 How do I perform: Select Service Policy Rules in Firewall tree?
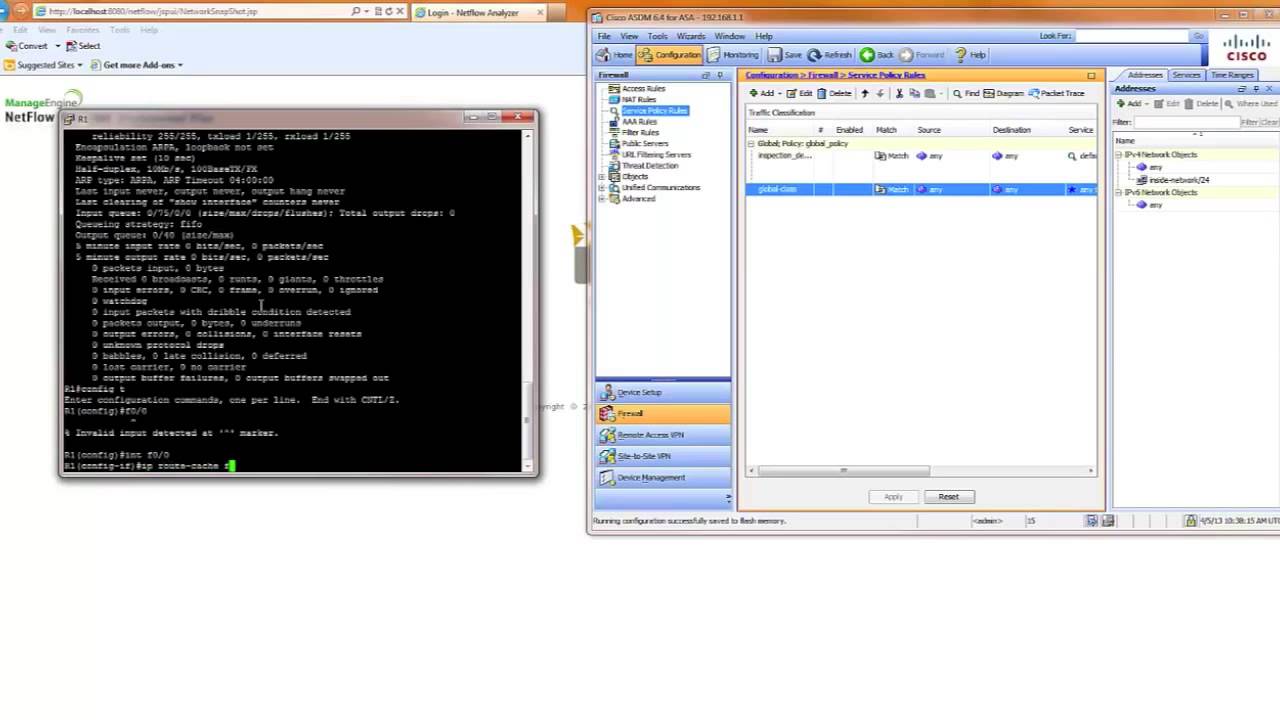[654, 110]
